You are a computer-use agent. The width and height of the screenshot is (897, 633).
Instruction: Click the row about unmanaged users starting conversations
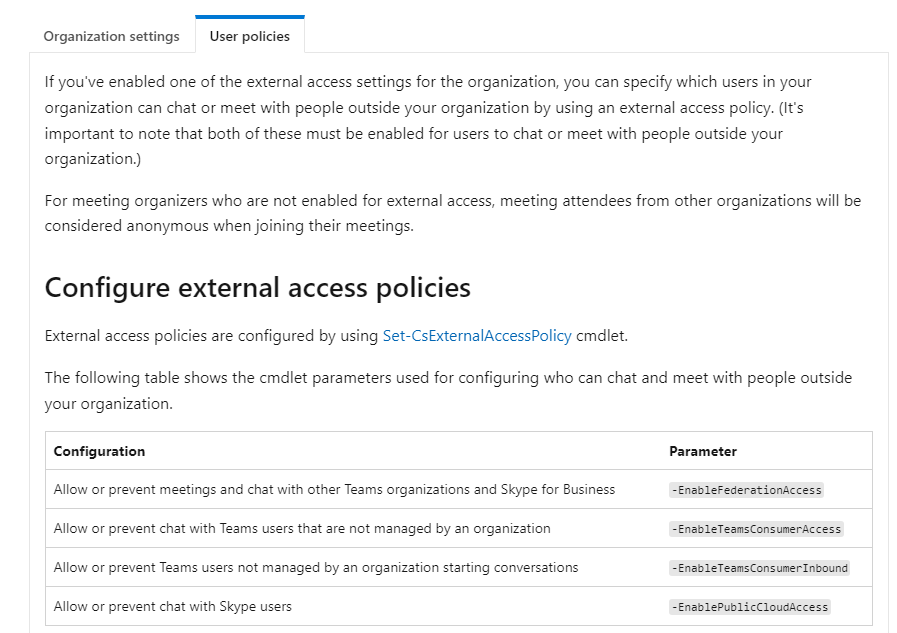tap(316, 567)
